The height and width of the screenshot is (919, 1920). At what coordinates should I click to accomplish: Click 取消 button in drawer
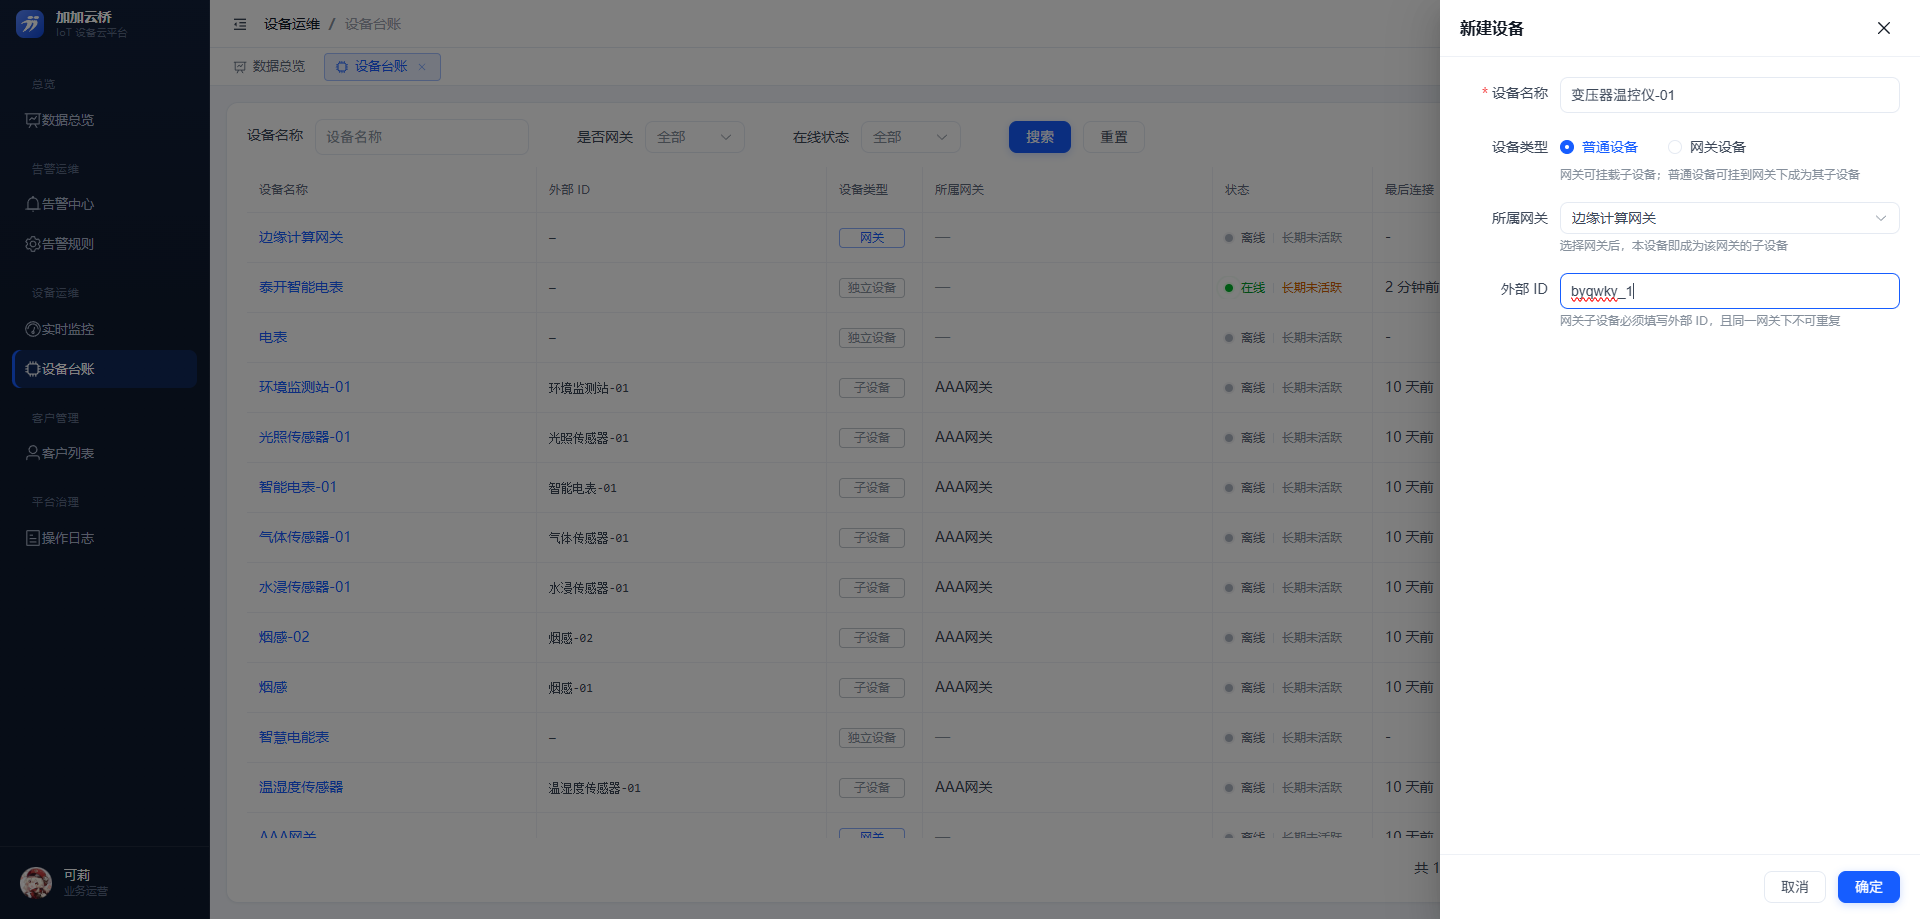1795,887
